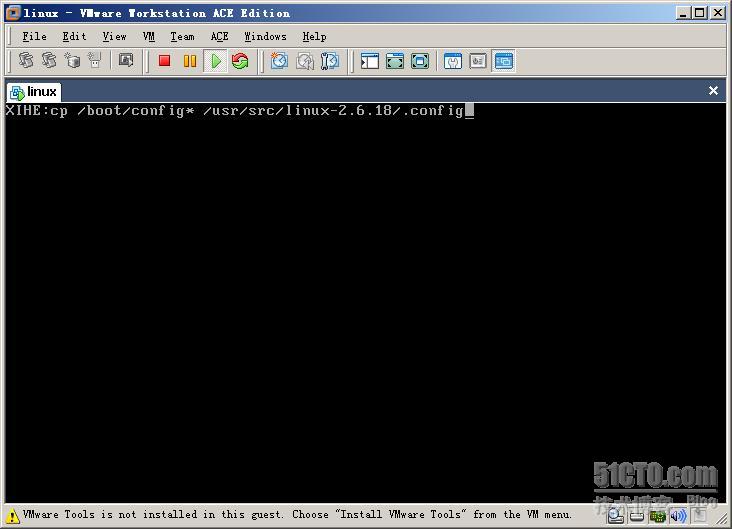Click the second greyed team power icon
The width and height of the screenshot is (732, 529).
pos(49,60)
